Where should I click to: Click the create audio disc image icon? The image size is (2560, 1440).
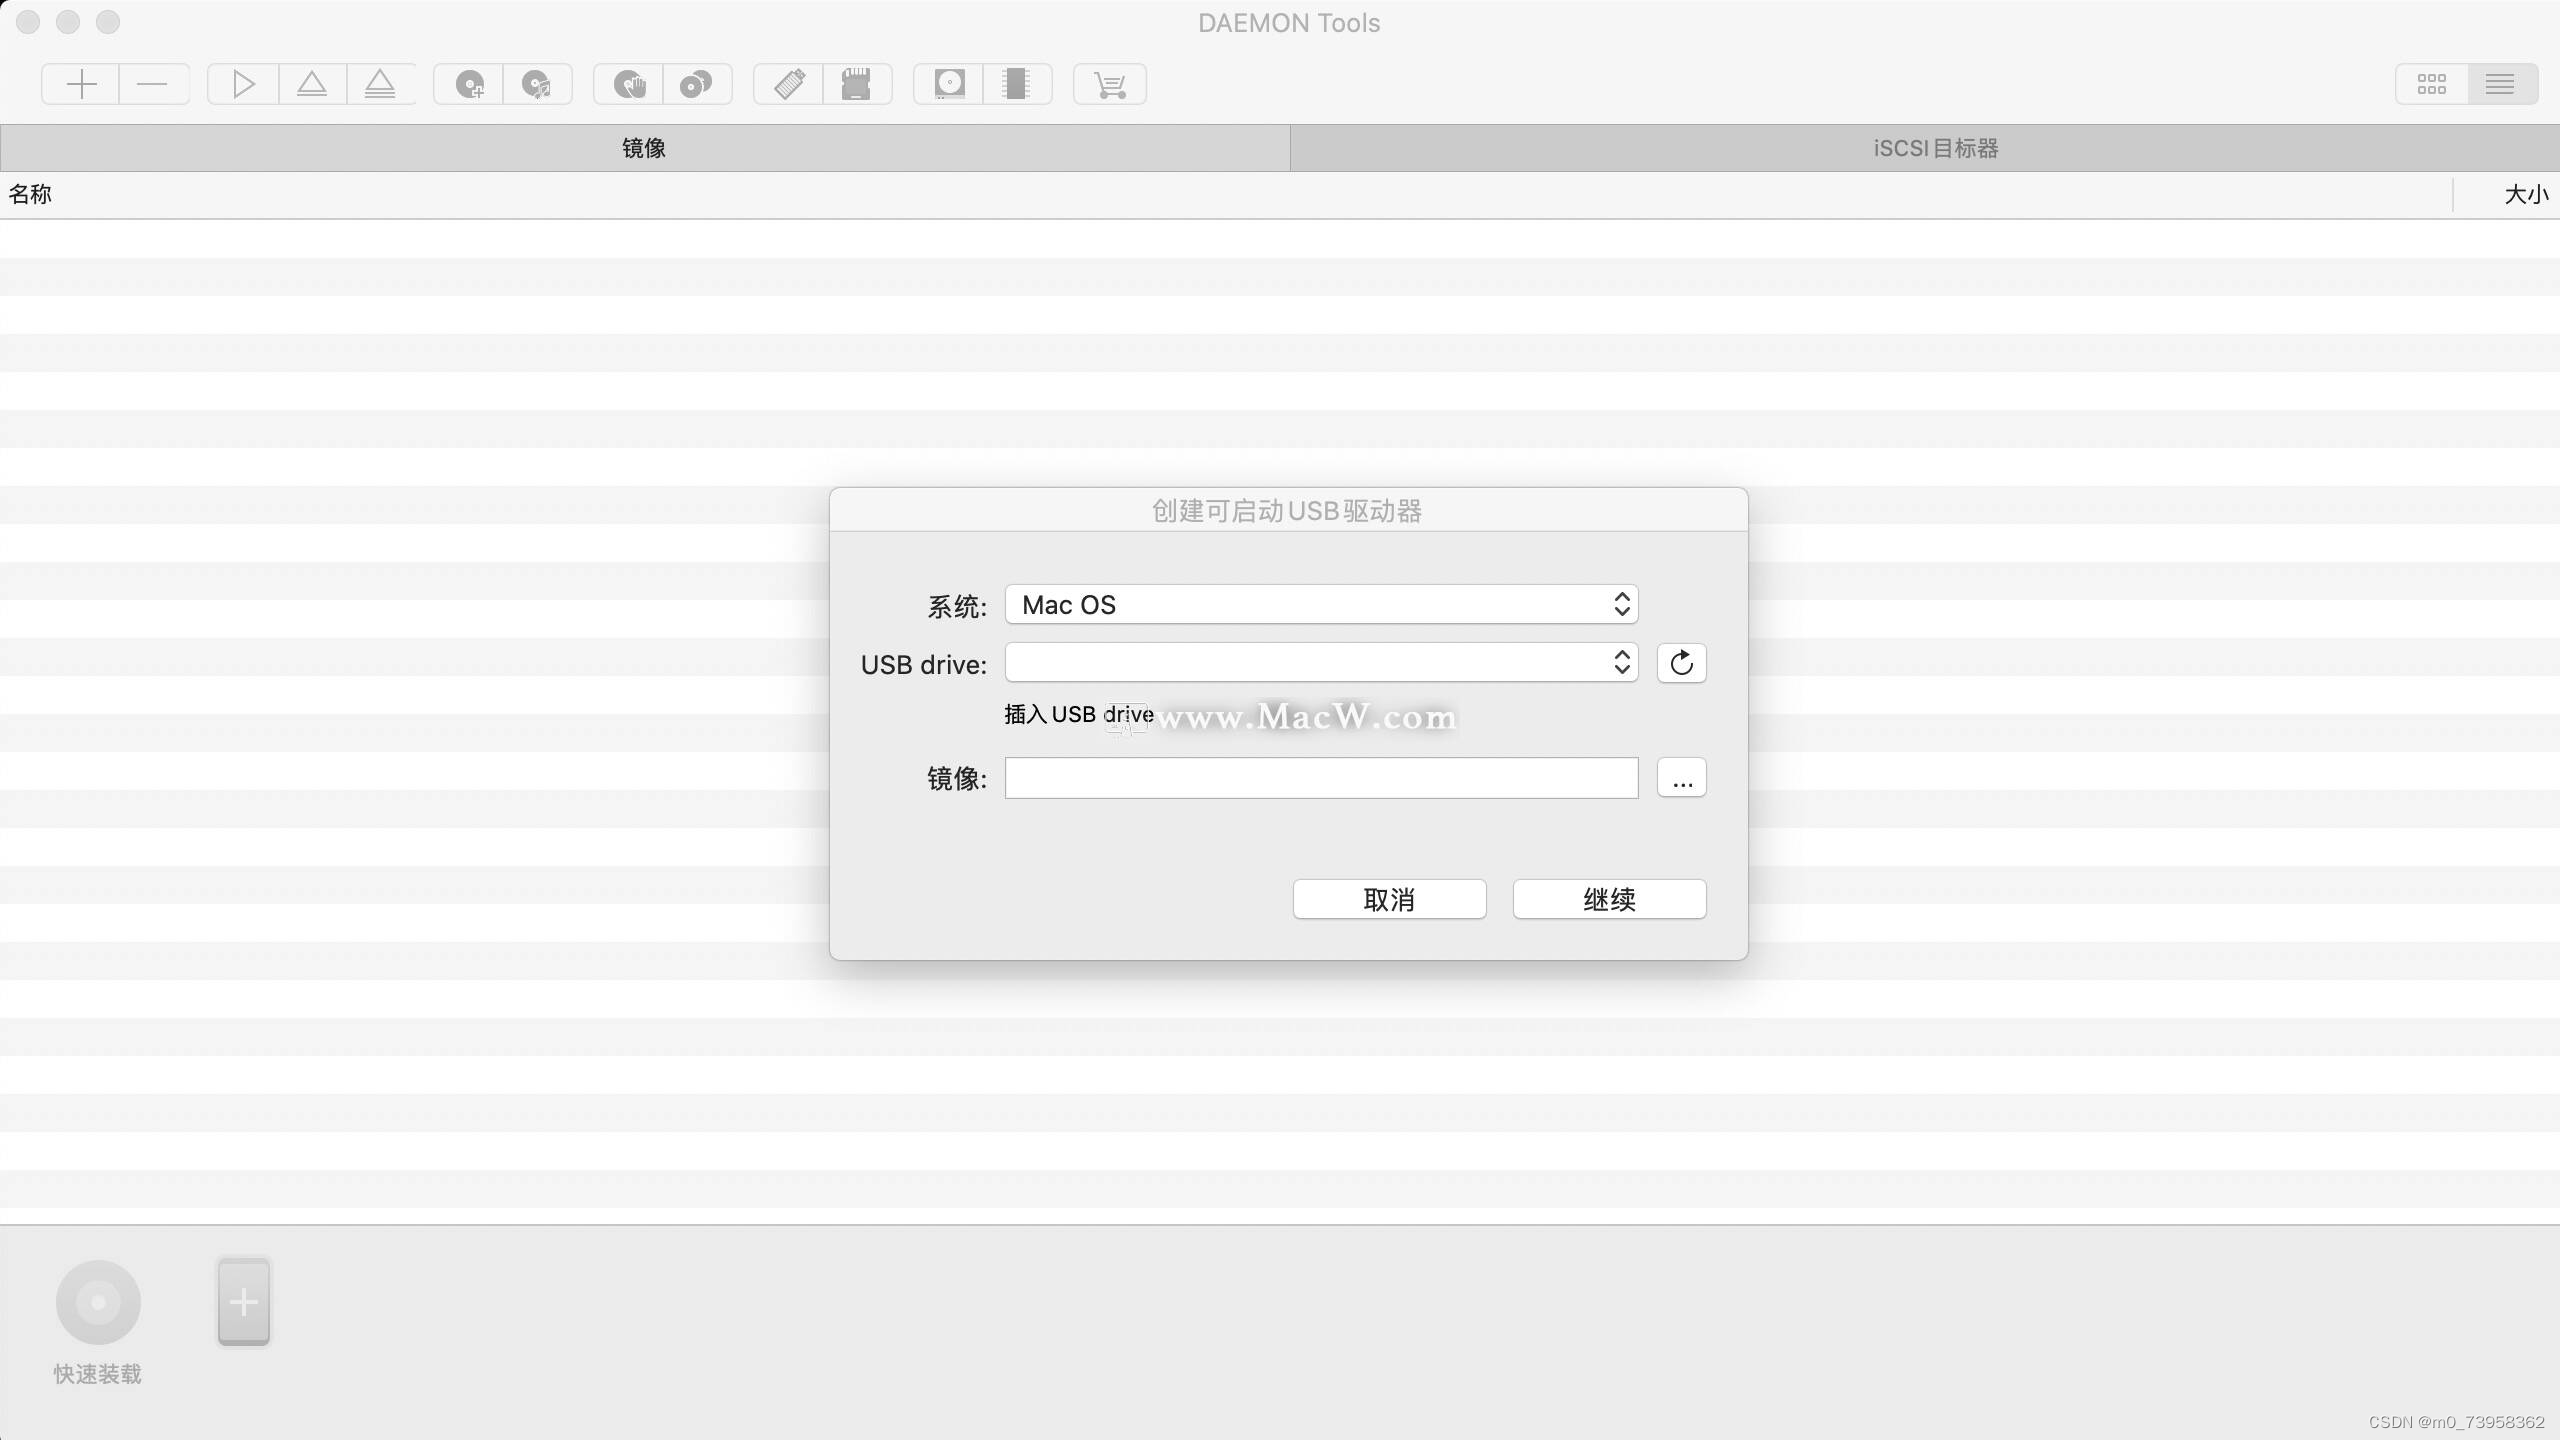pyautogui.click(x=537, y=84)
